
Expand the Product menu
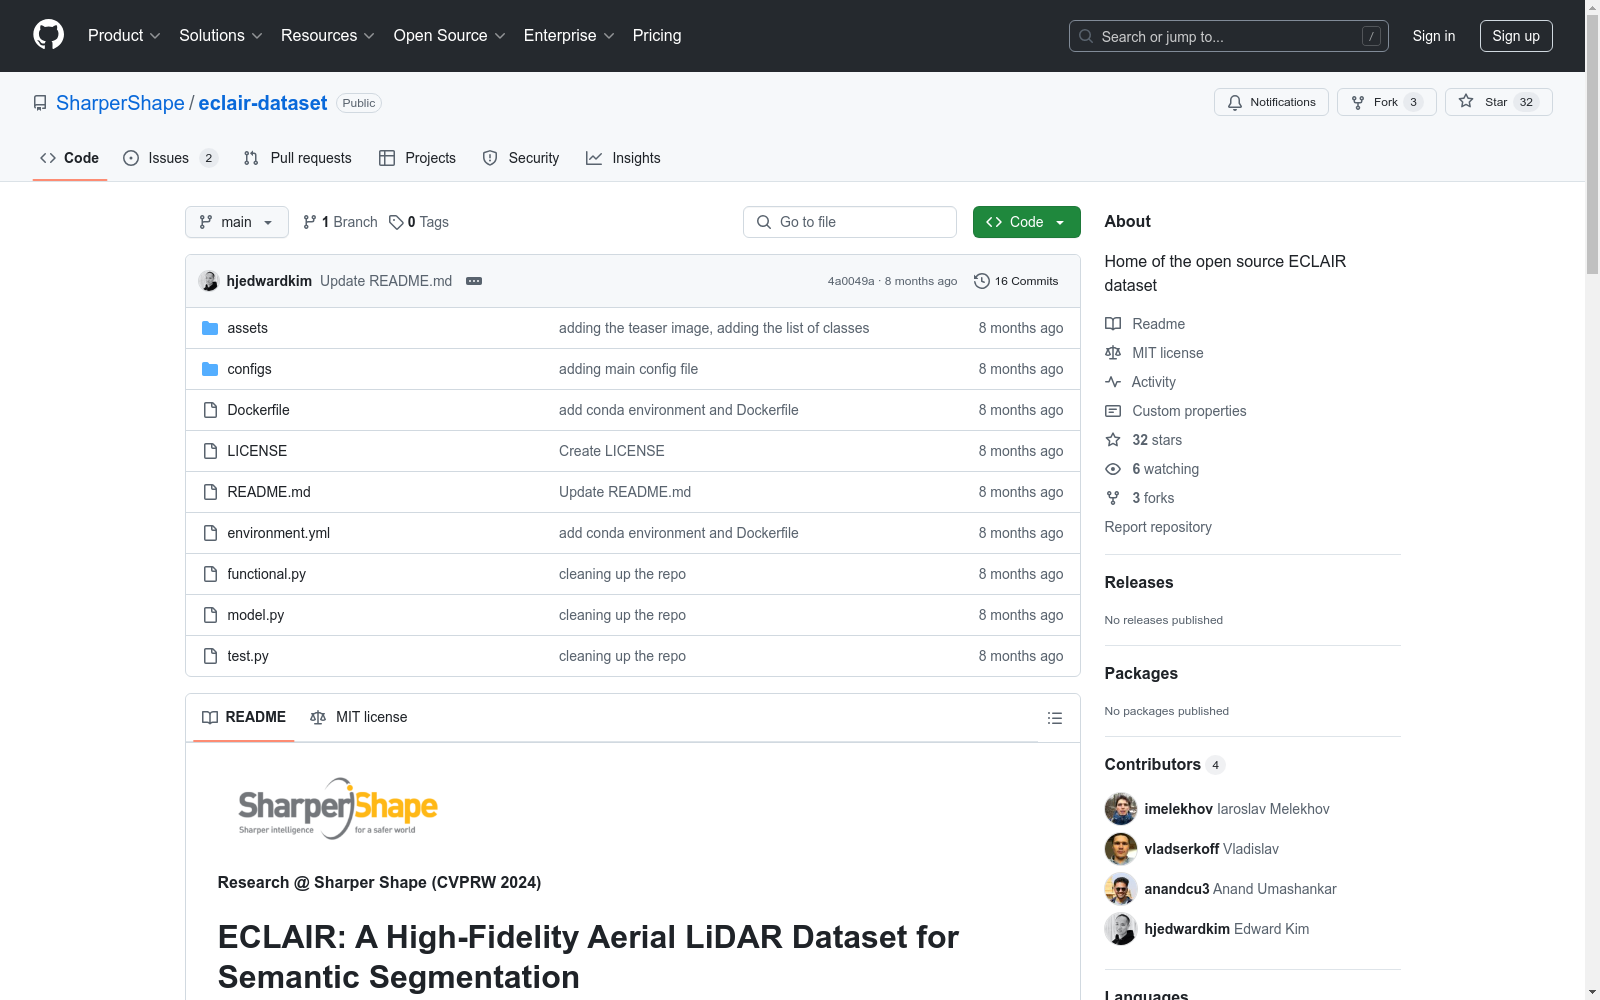tap(124, 36)
